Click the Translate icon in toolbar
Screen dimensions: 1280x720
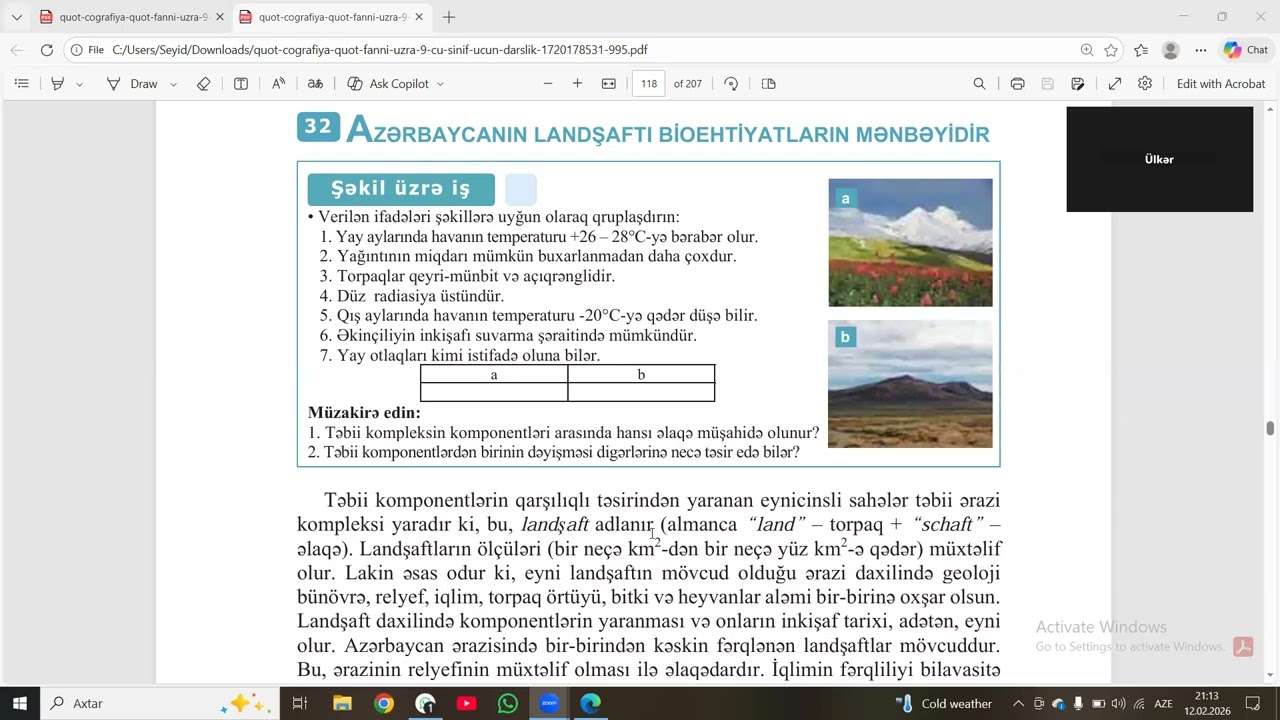pyautogui.click(x=315, y=84)
